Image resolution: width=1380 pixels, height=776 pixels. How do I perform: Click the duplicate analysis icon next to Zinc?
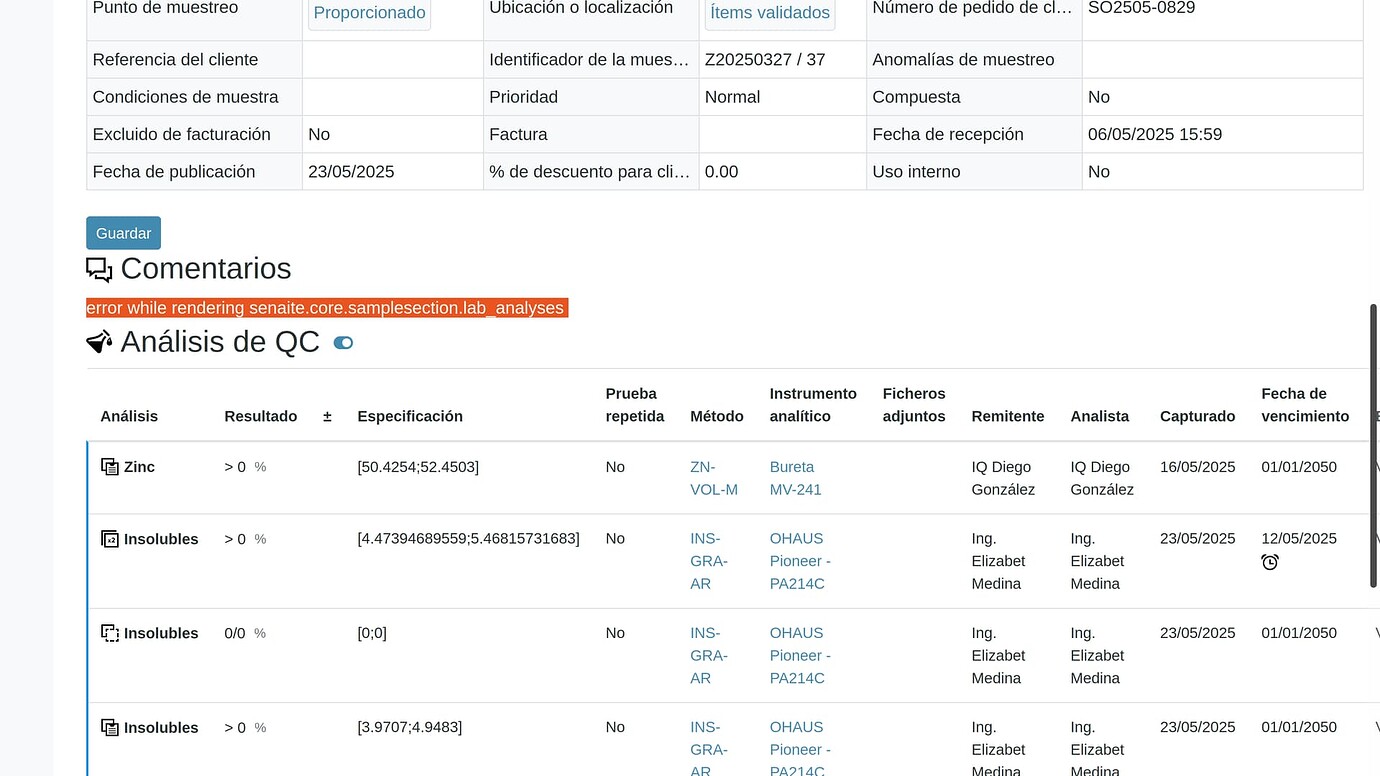click(x=109, y=466)
